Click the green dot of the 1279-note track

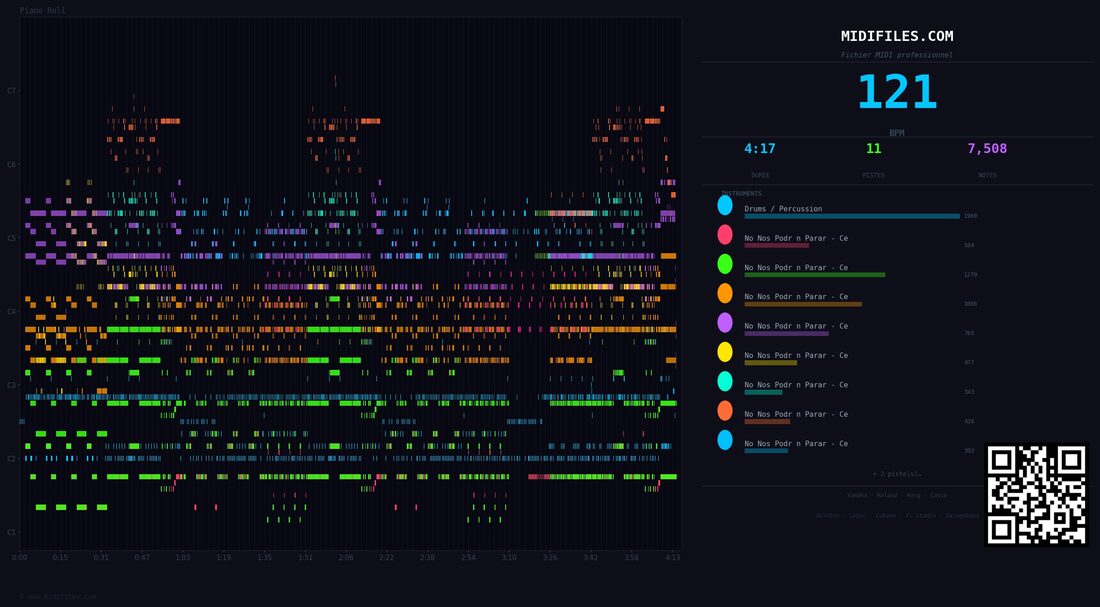(725, 264)
